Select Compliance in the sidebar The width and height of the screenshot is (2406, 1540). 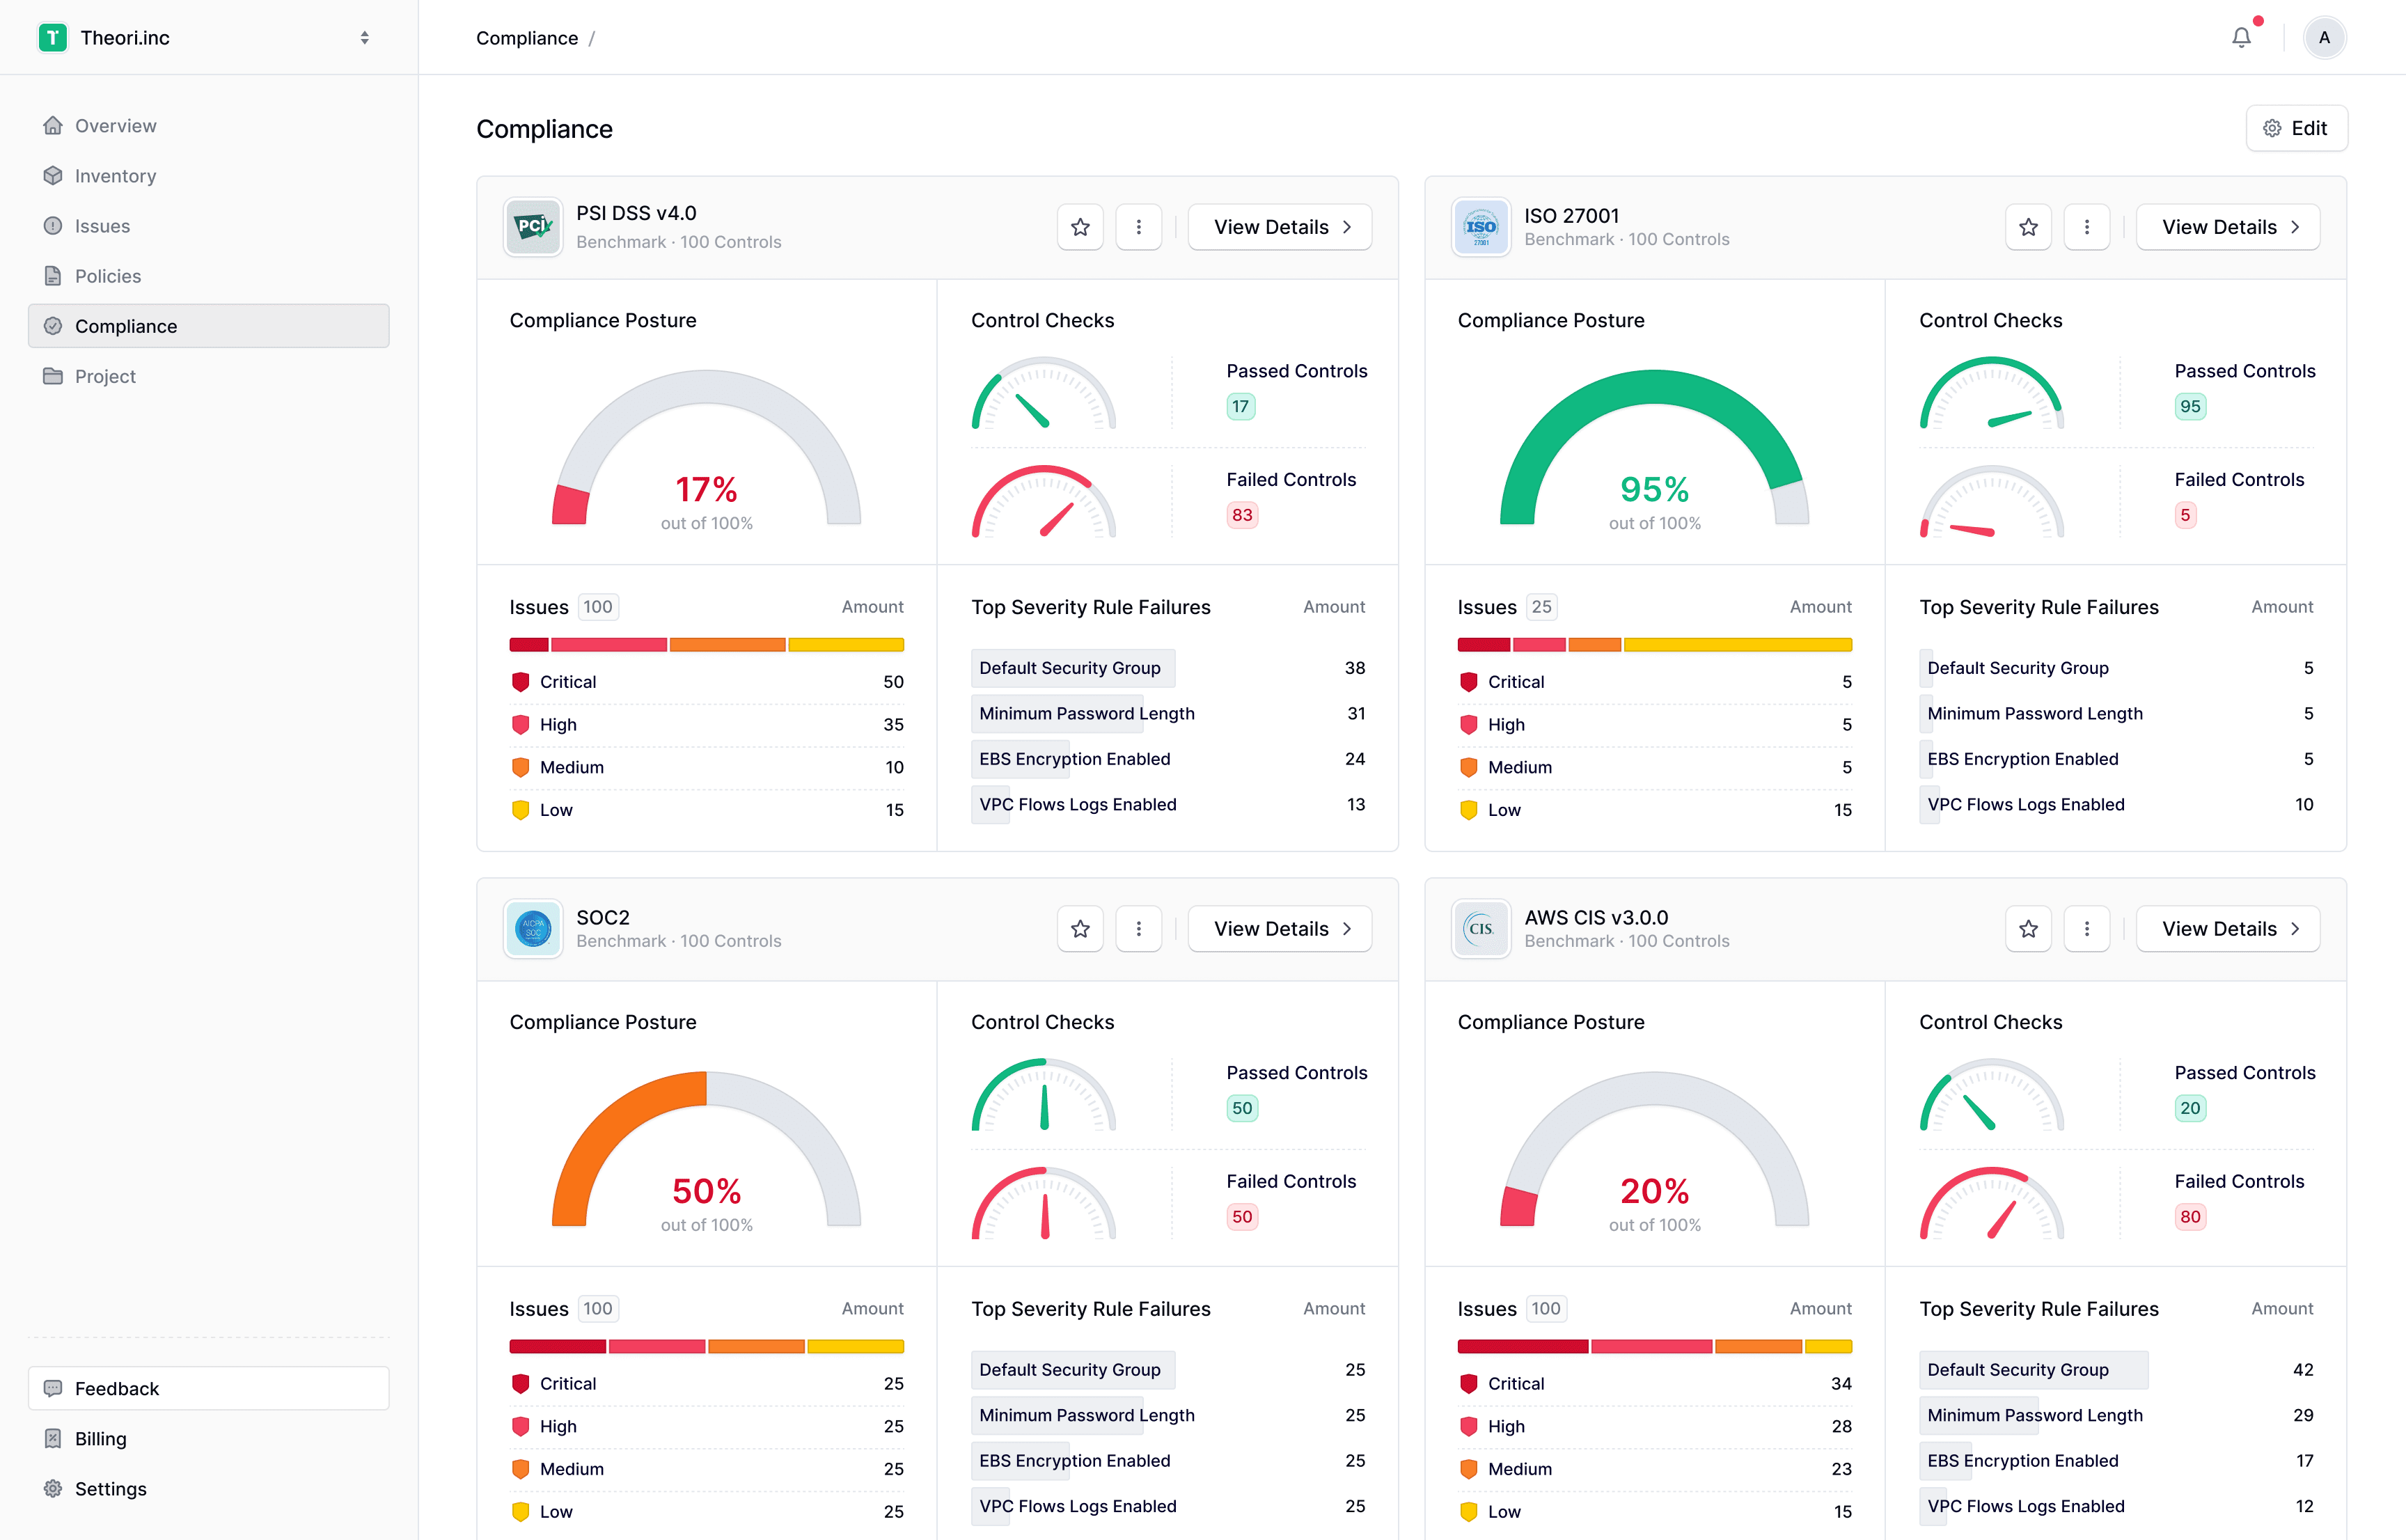pos(208,326)
